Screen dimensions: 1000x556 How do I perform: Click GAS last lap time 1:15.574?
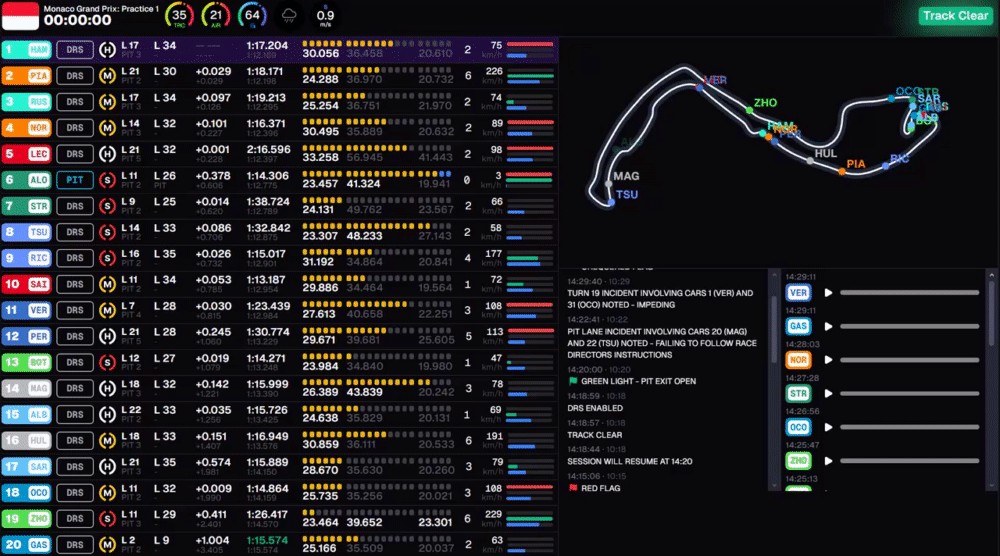(267, 540)
